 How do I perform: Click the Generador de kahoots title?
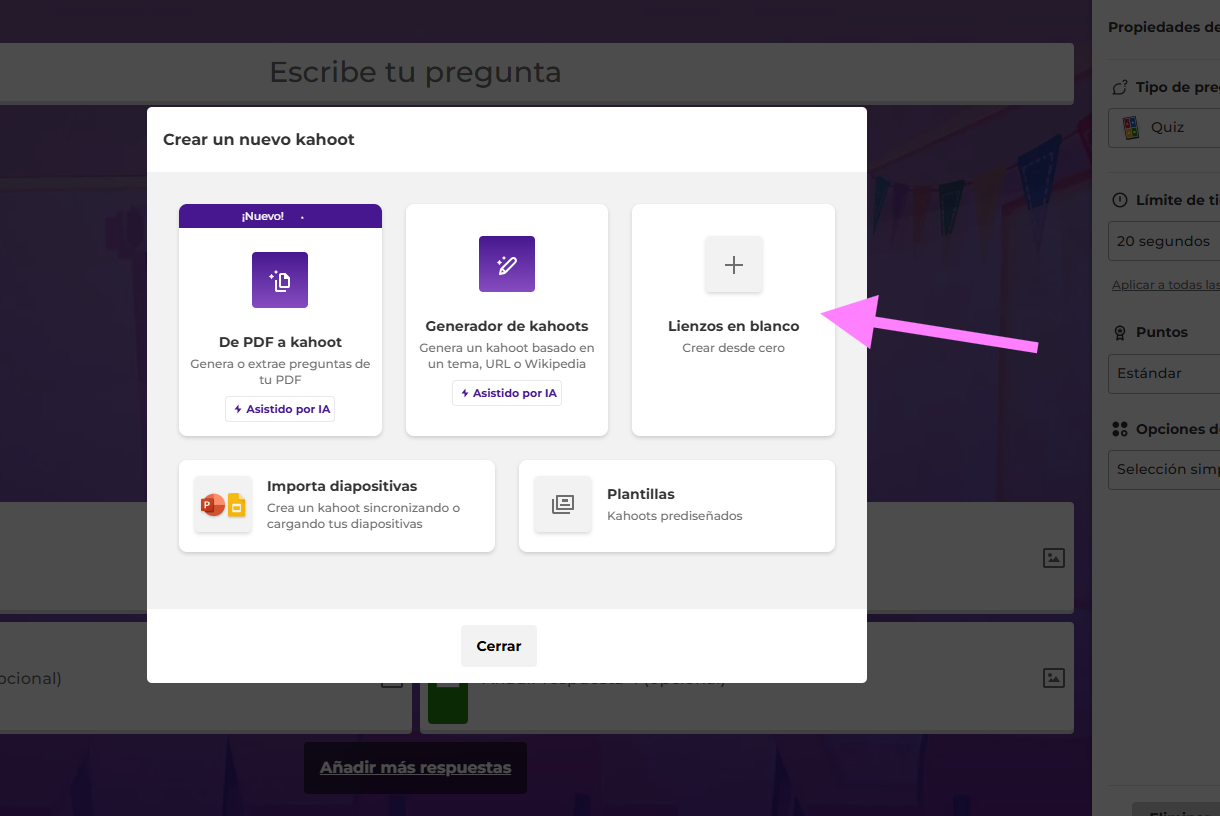(507, 326)
